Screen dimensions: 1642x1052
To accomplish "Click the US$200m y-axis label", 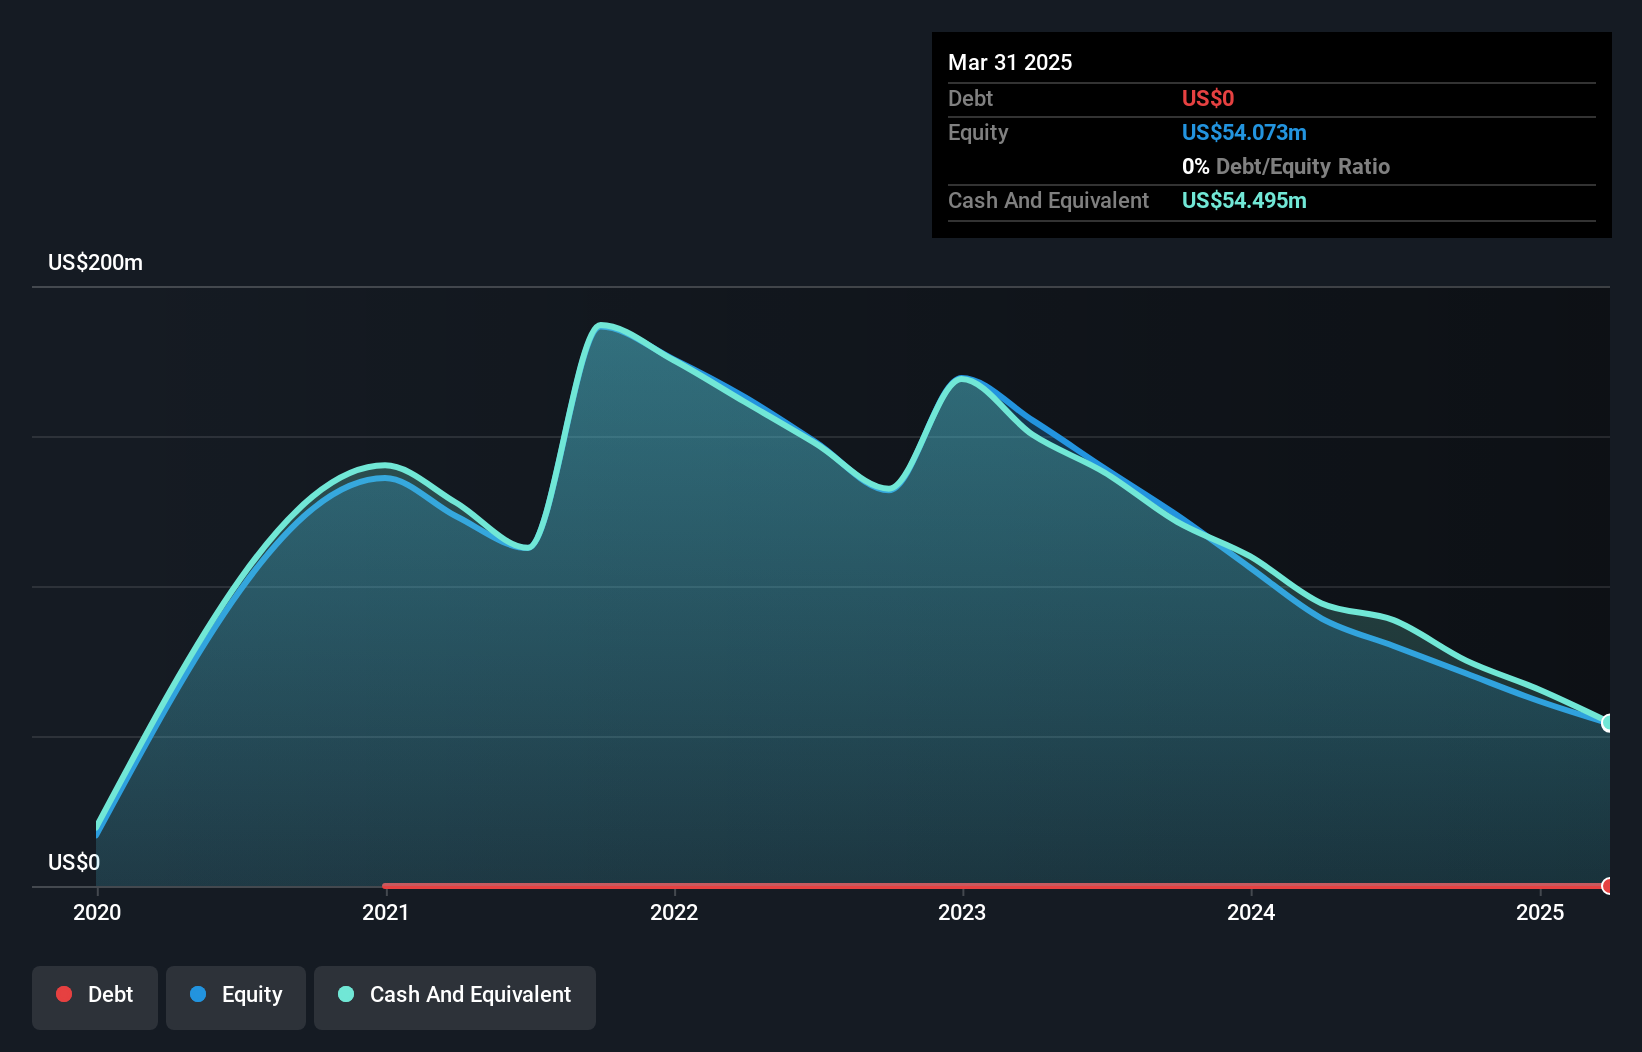I will coord(96,263).
